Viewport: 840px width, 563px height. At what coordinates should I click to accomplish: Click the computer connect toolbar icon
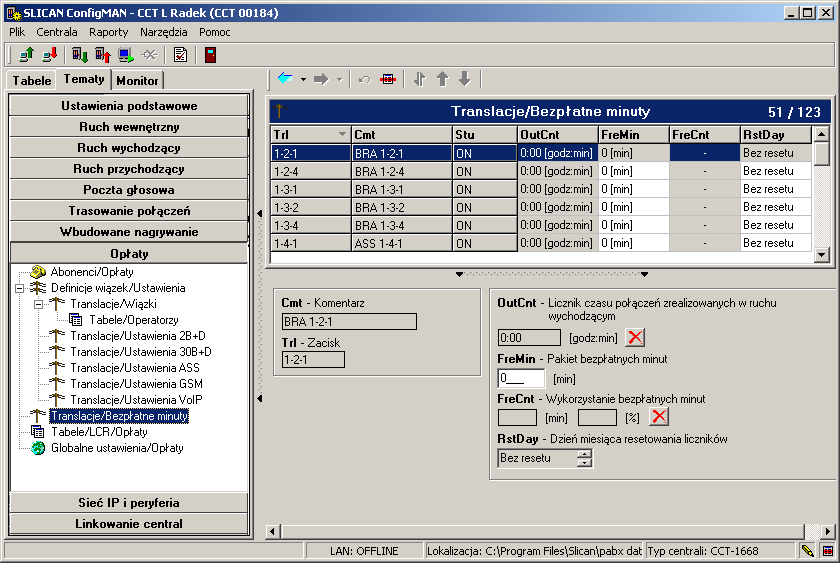[x=126, y=55]
